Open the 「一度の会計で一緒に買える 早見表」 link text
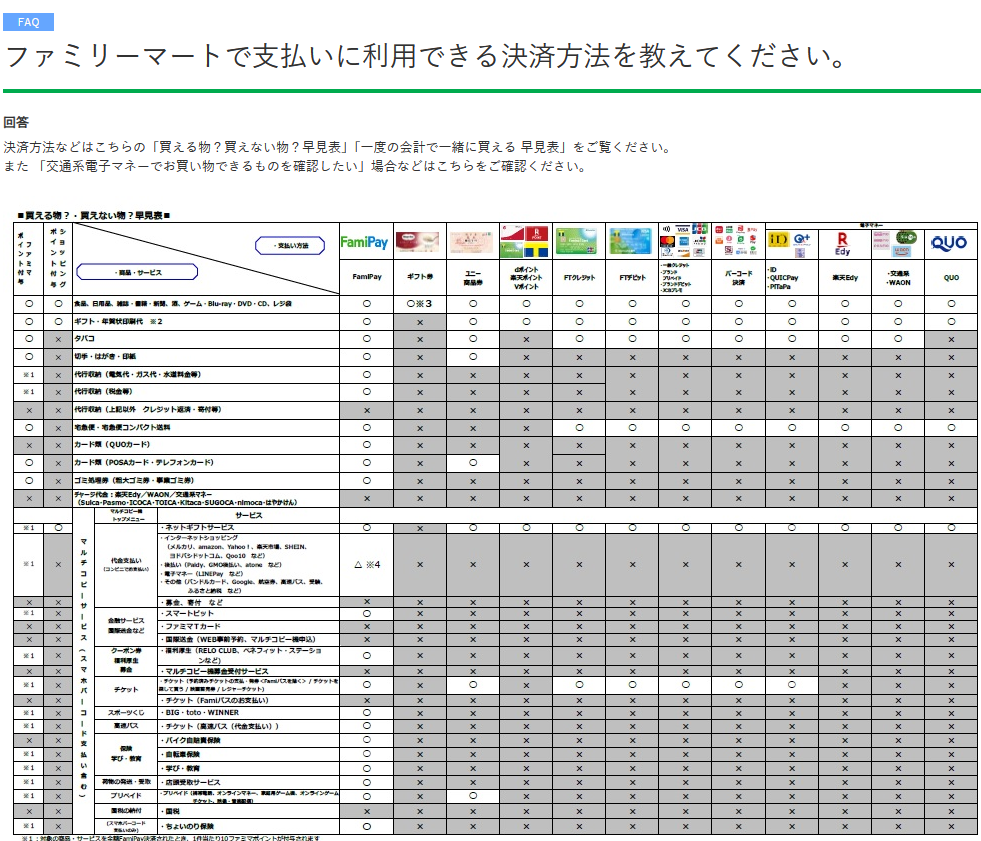The width and height of the screenshot is (981, 841). pos(462,147)
